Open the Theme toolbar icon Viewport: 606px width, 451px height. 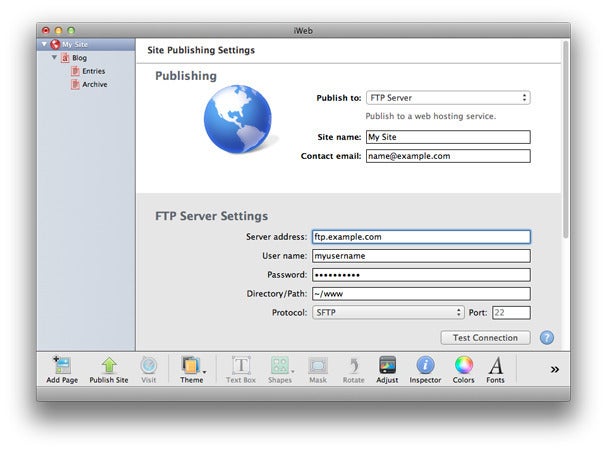(191, 365)
